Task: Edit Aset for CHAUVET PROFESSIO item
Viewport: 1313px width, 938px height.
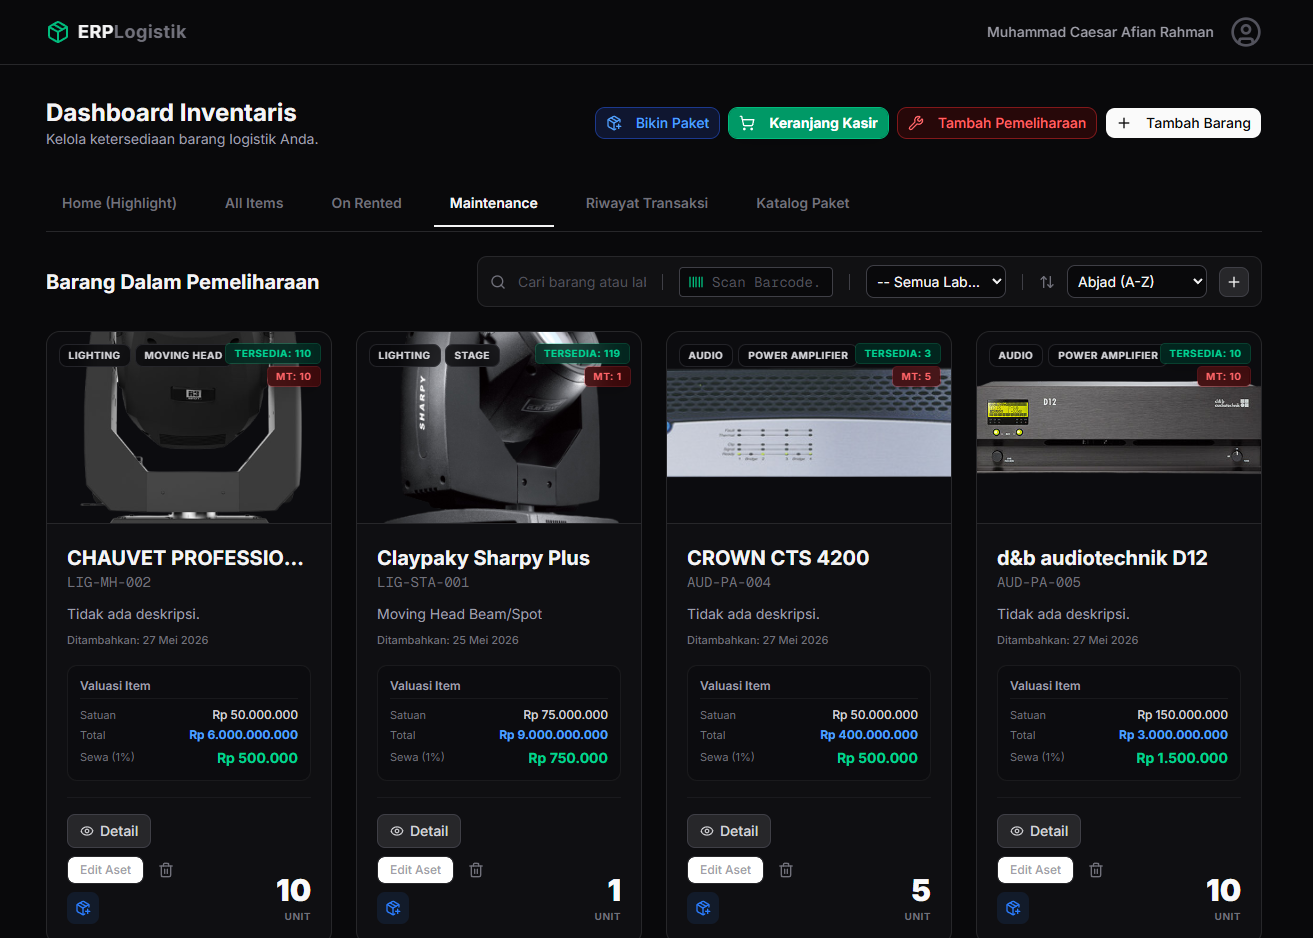Action: point(106,870)
